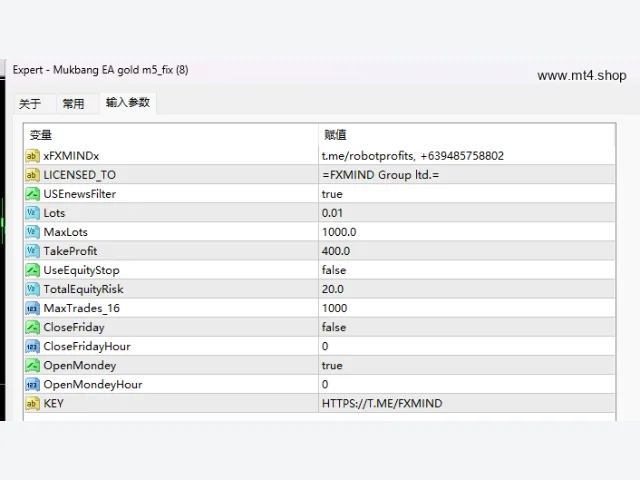
Task: Click the bool icon beside USnewsFilter
Action: (32, 194)
